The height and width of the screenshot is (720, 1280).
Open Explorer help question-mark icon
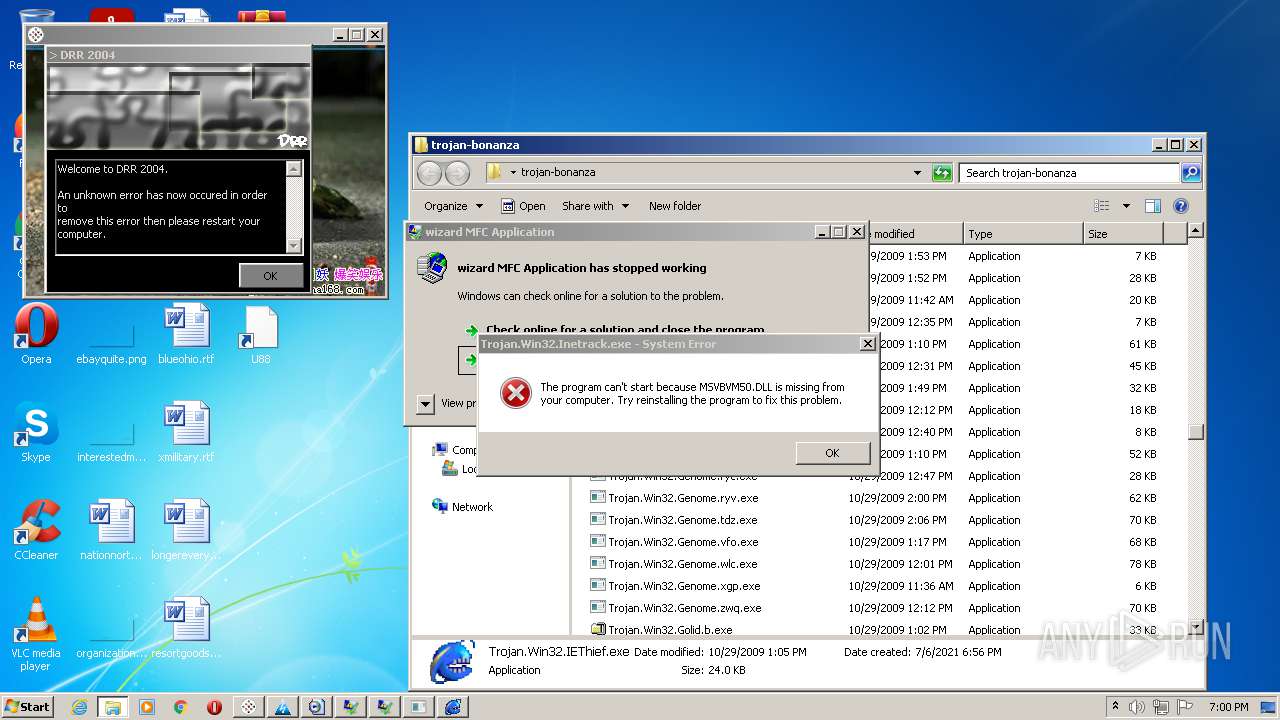click(1180, 206)
